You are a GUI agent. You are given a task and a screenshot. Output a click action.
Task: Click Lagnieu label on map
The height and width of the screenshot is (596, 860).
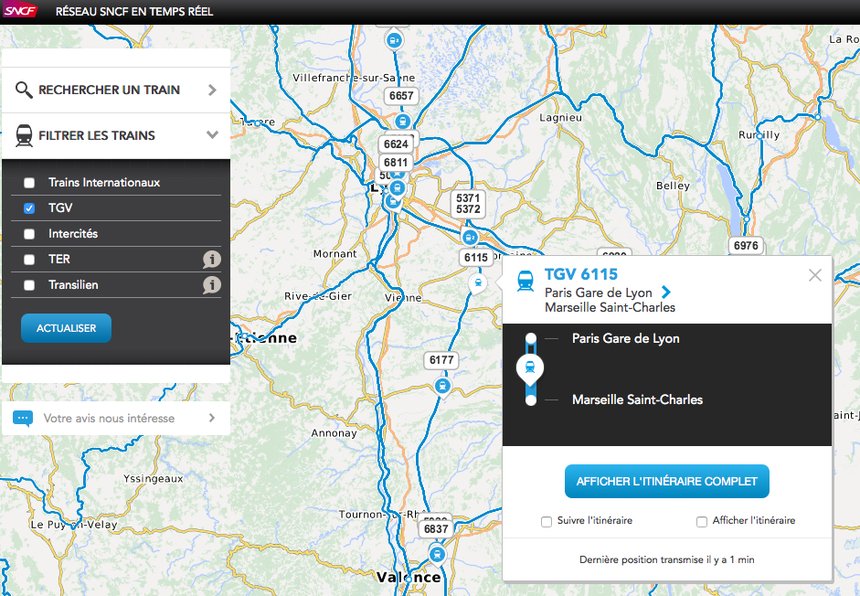(561, 117)
